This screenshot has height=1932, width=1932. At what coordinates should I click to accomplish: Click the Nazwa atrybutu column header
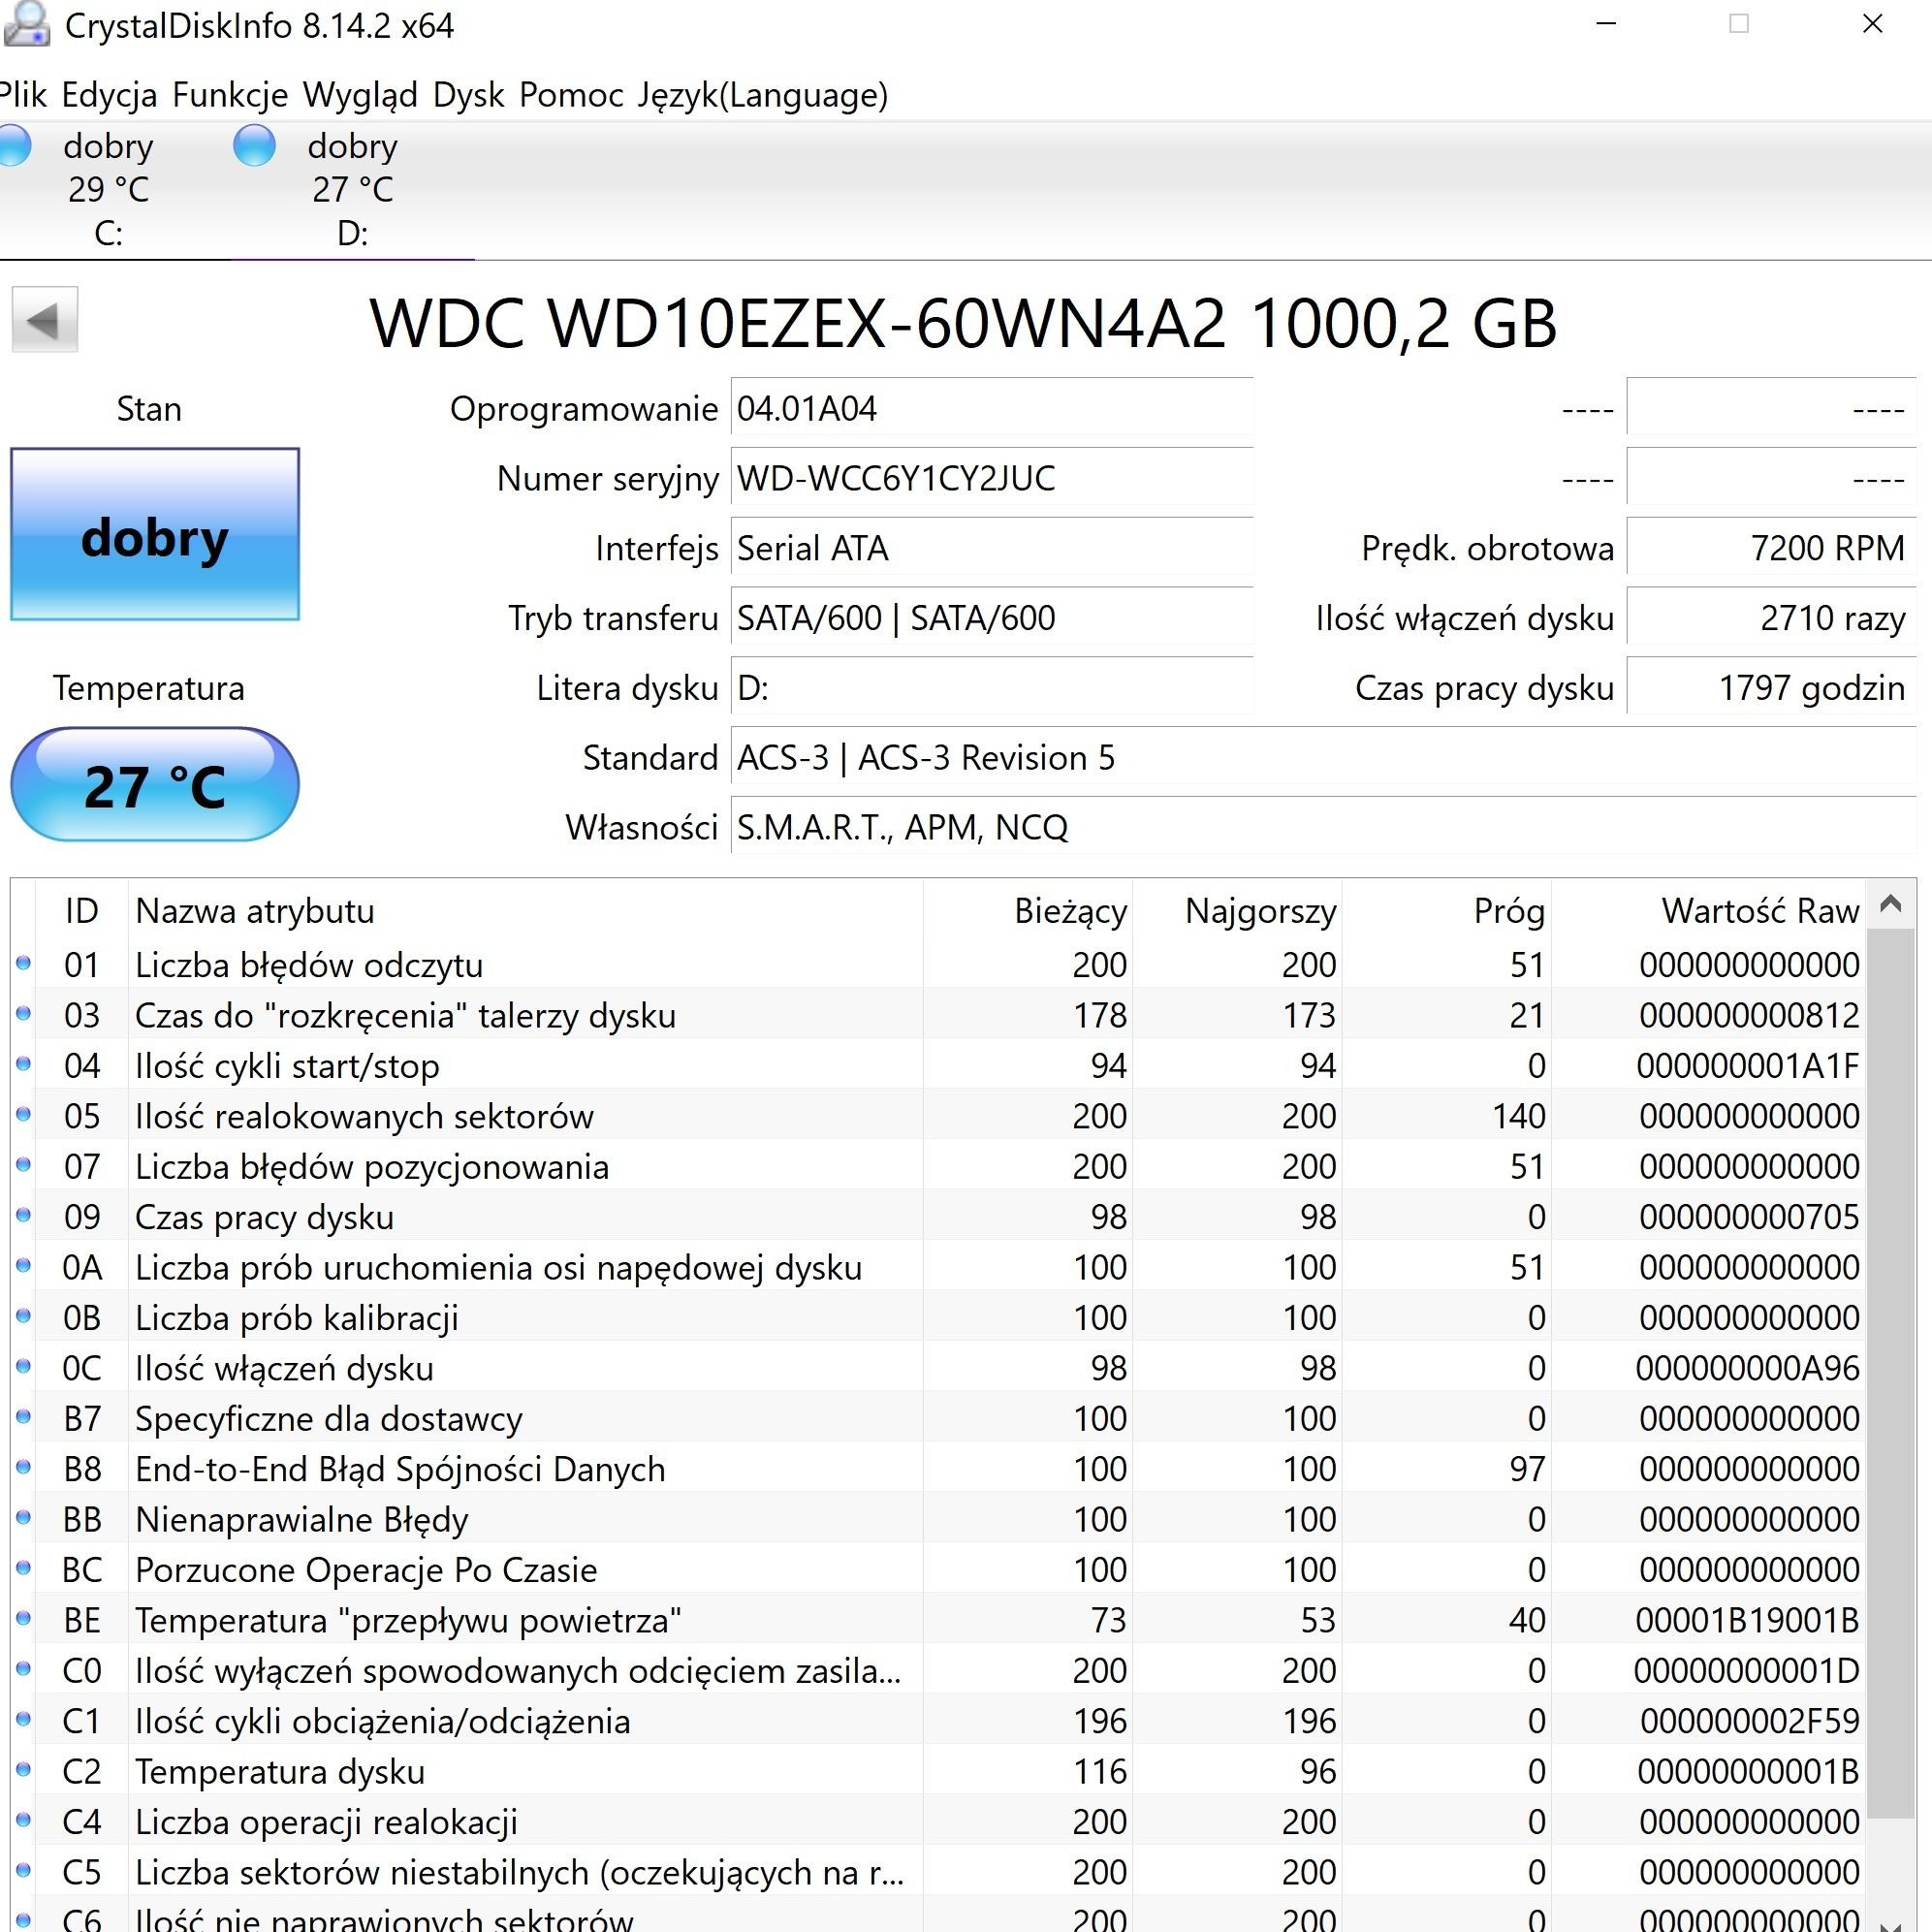pyautogui.click(x=525, y=911)
